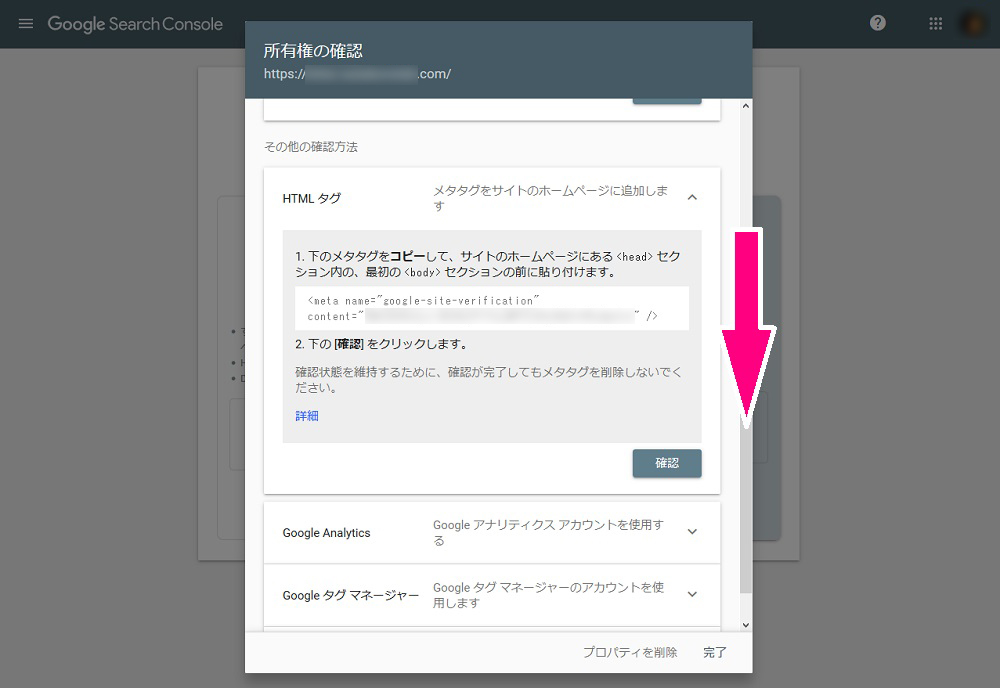This screenshot has height=688, width=1000.
Task: Click scrollbar up arrow in dialog
Action: coord(746,106)
